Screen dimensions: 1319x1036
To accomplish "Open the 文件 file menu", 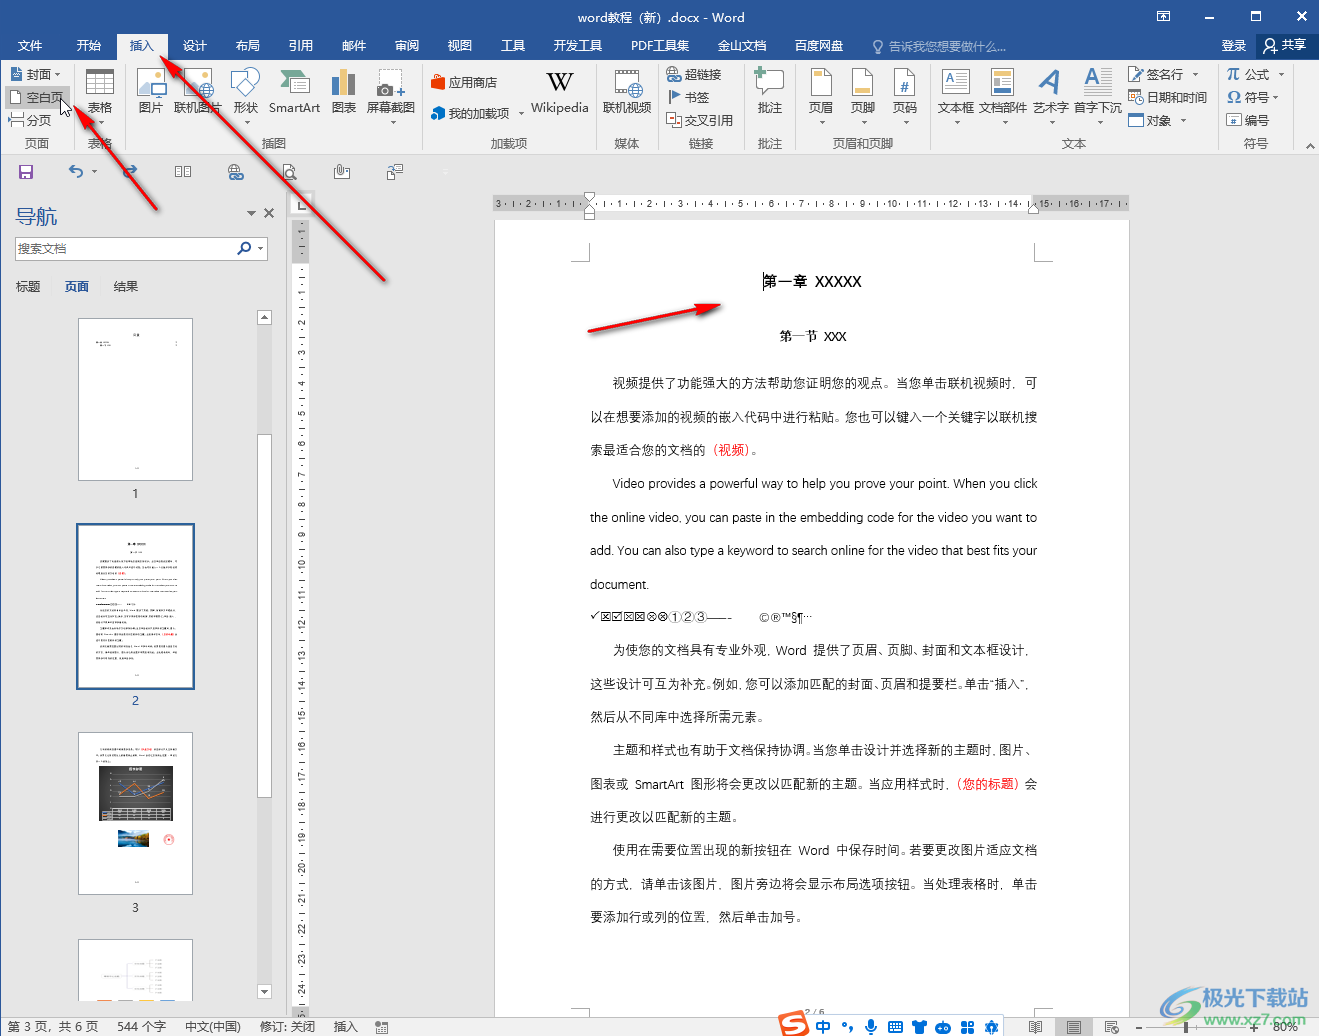I will tap(30, 46).
